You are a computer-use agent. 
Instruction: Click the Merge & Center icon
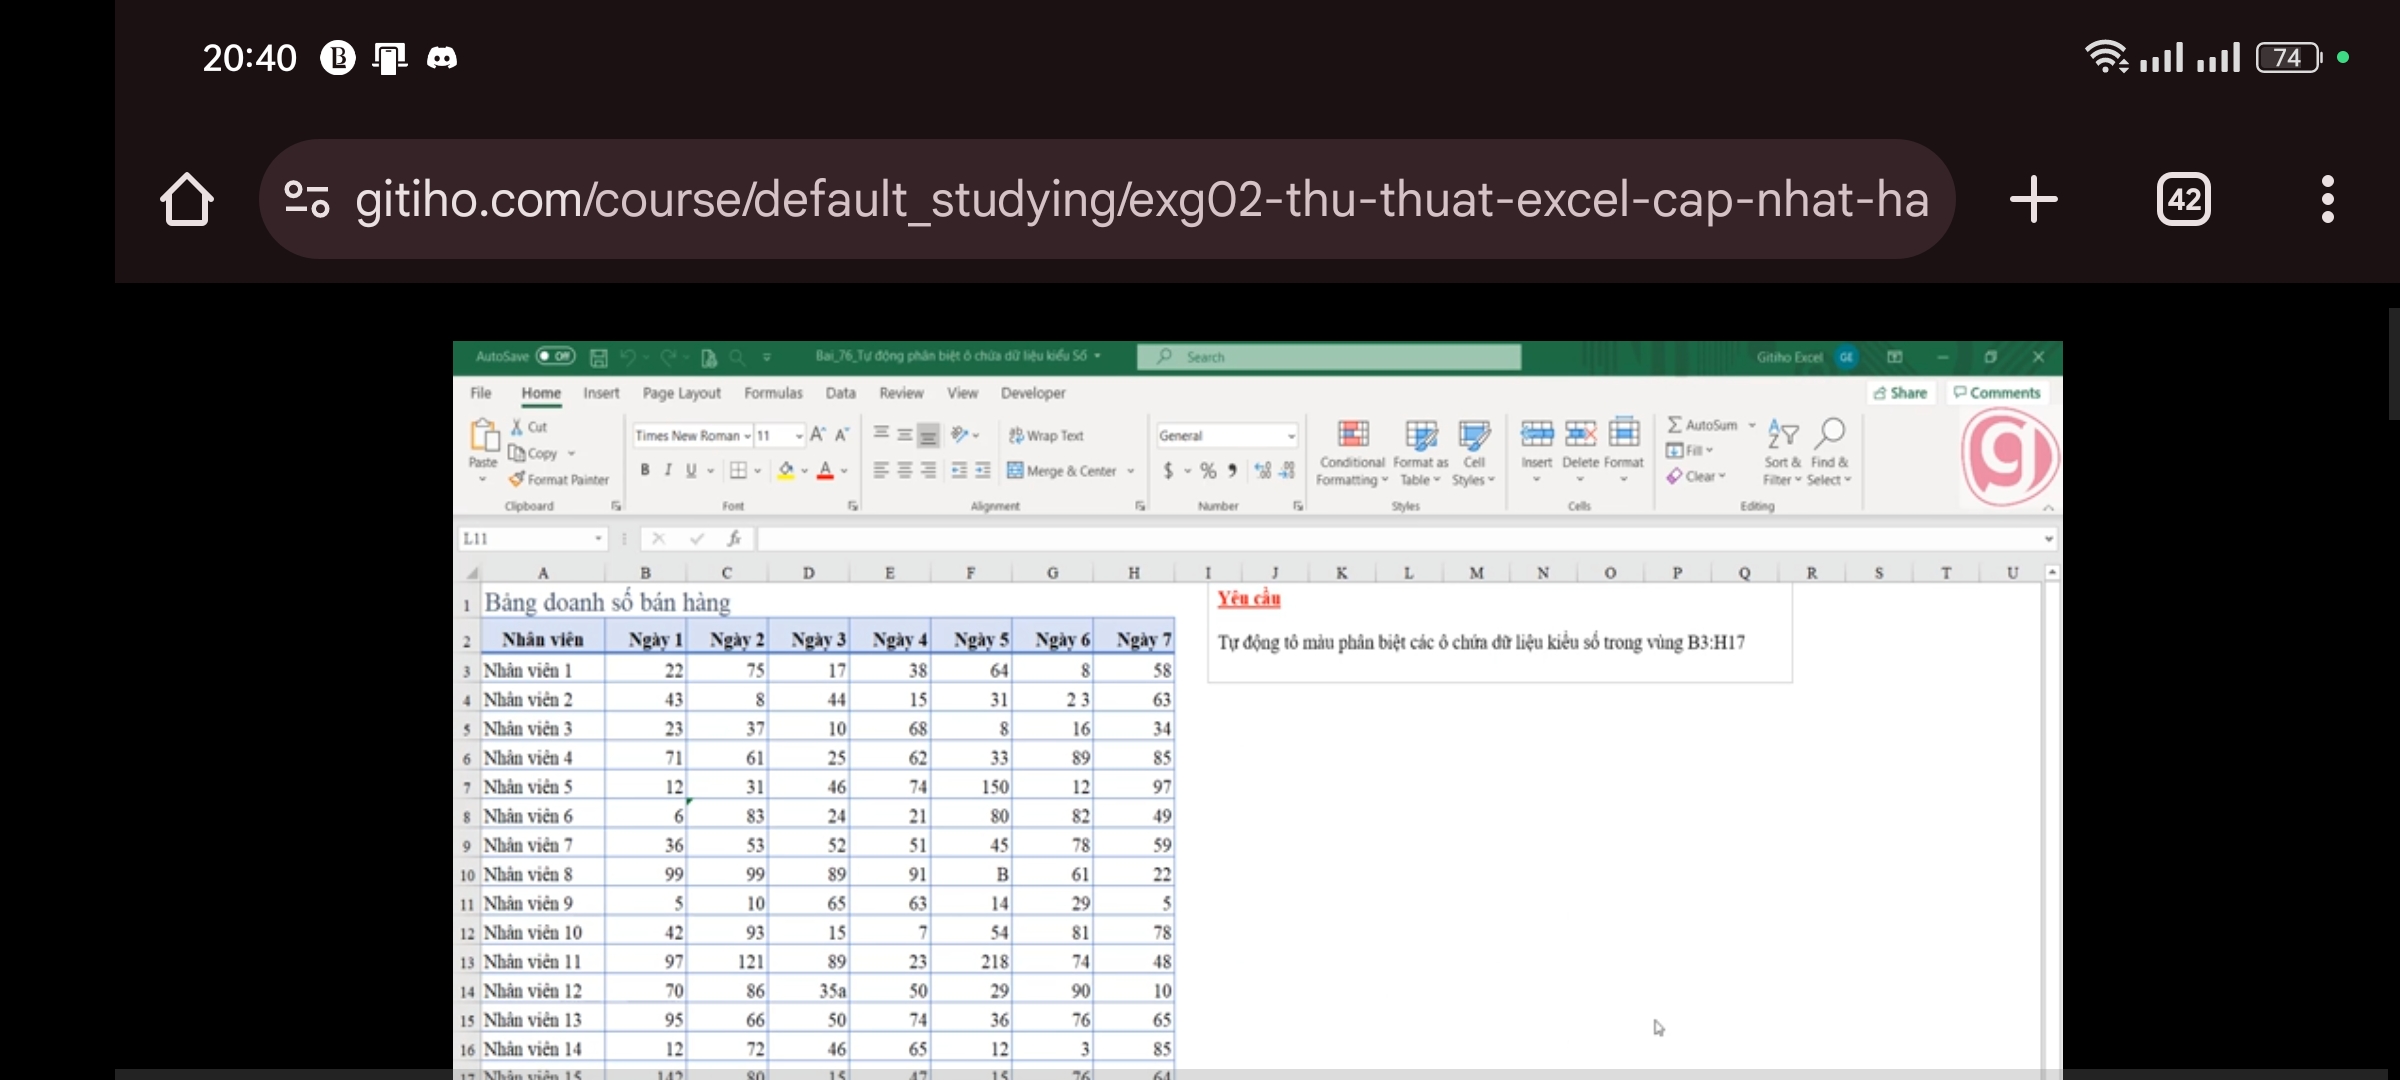tap(1015, 471)
